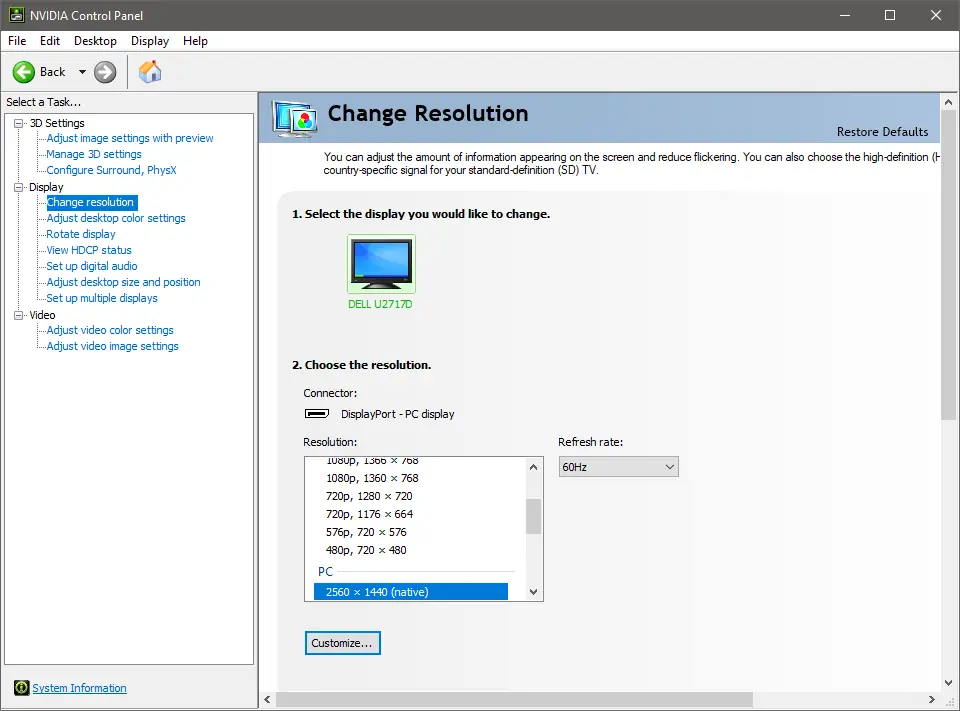Click the NVIDIA Control Panel title icon
This screenshot has height=711, width=960.
tap(17, 15)
